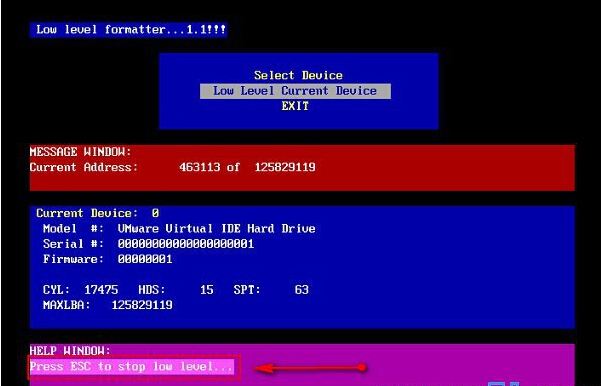Click the 'VMware Virtual IDE Hard Drive' model text
The height and width of the screenshot is (386, 601).
[217, 229]
